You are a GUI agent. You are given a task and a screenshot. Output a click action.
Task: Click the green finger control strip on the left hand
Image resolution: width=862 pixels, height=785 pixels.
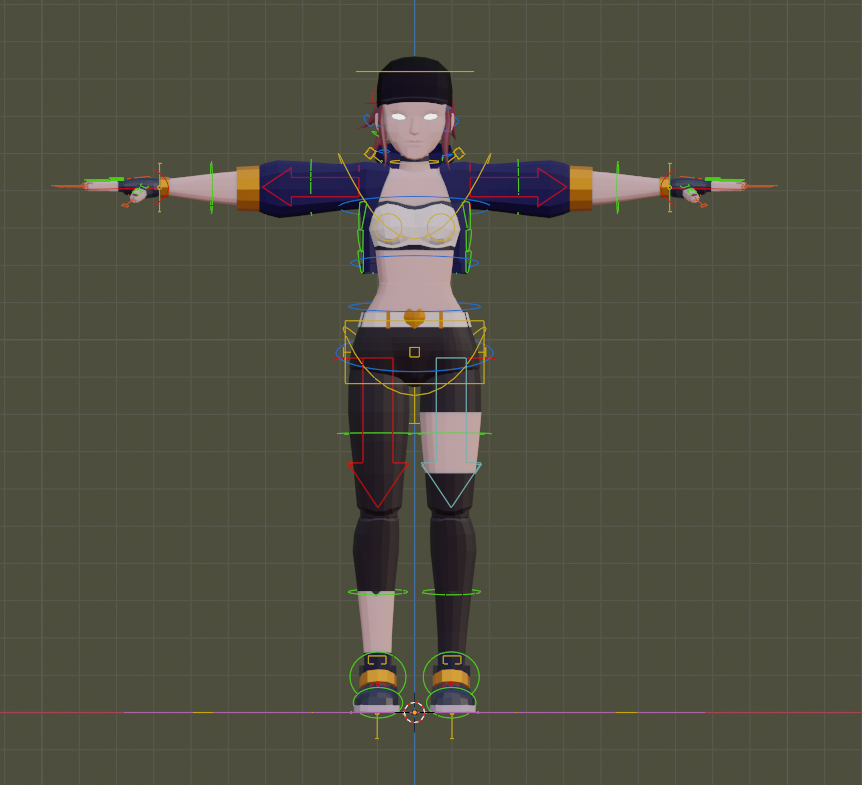point(104,179)
